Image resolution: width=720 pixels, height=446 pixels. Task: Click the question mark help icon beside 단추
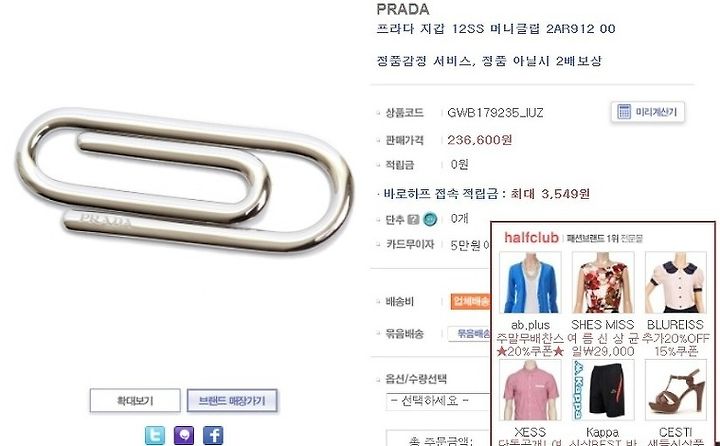click(413, 220)
